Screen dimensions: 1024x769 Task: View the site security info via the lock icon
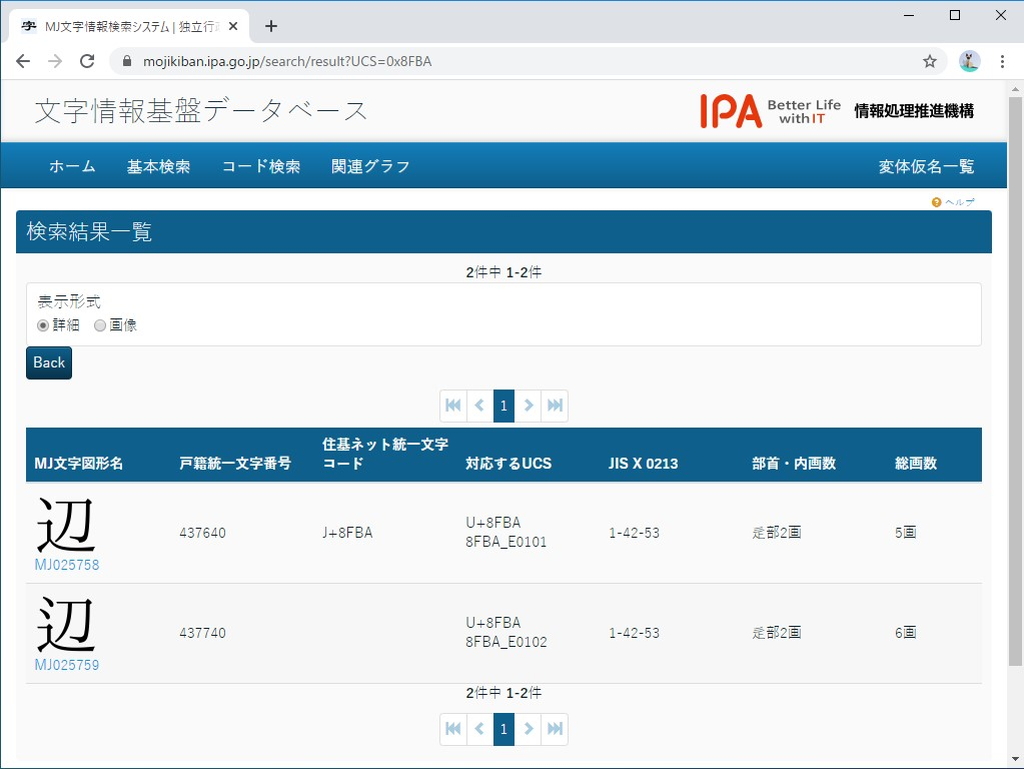[x=126, y=61]
